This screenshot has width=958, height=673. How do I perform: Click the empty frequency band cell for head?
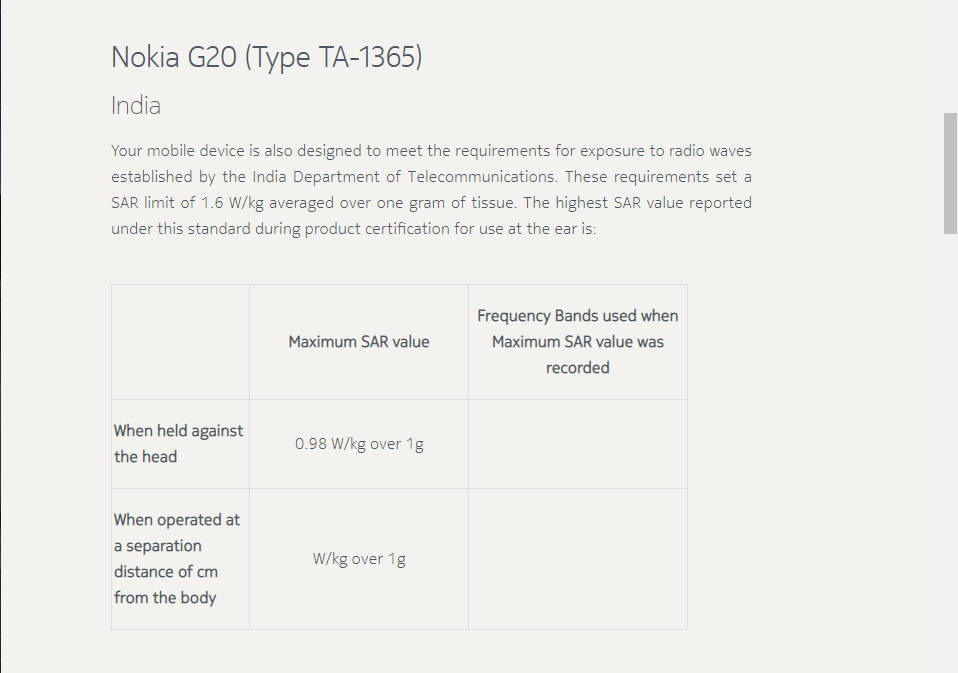[577, 444]
